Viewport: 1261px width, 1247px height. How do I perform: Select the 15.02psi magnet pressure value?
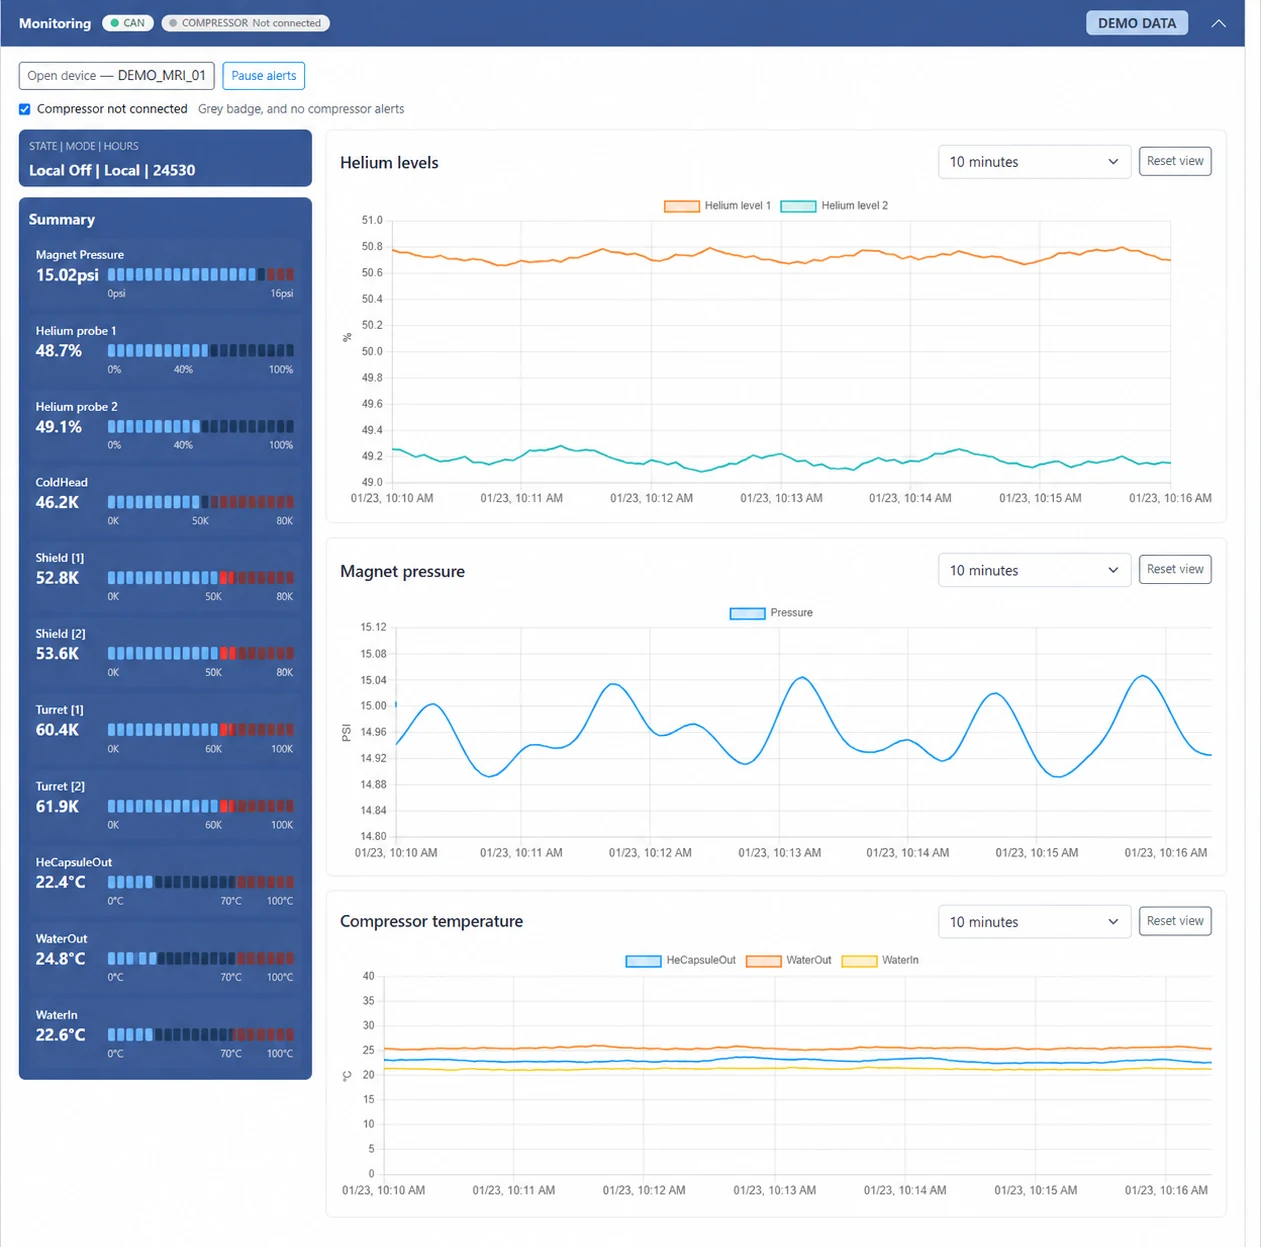67,275
